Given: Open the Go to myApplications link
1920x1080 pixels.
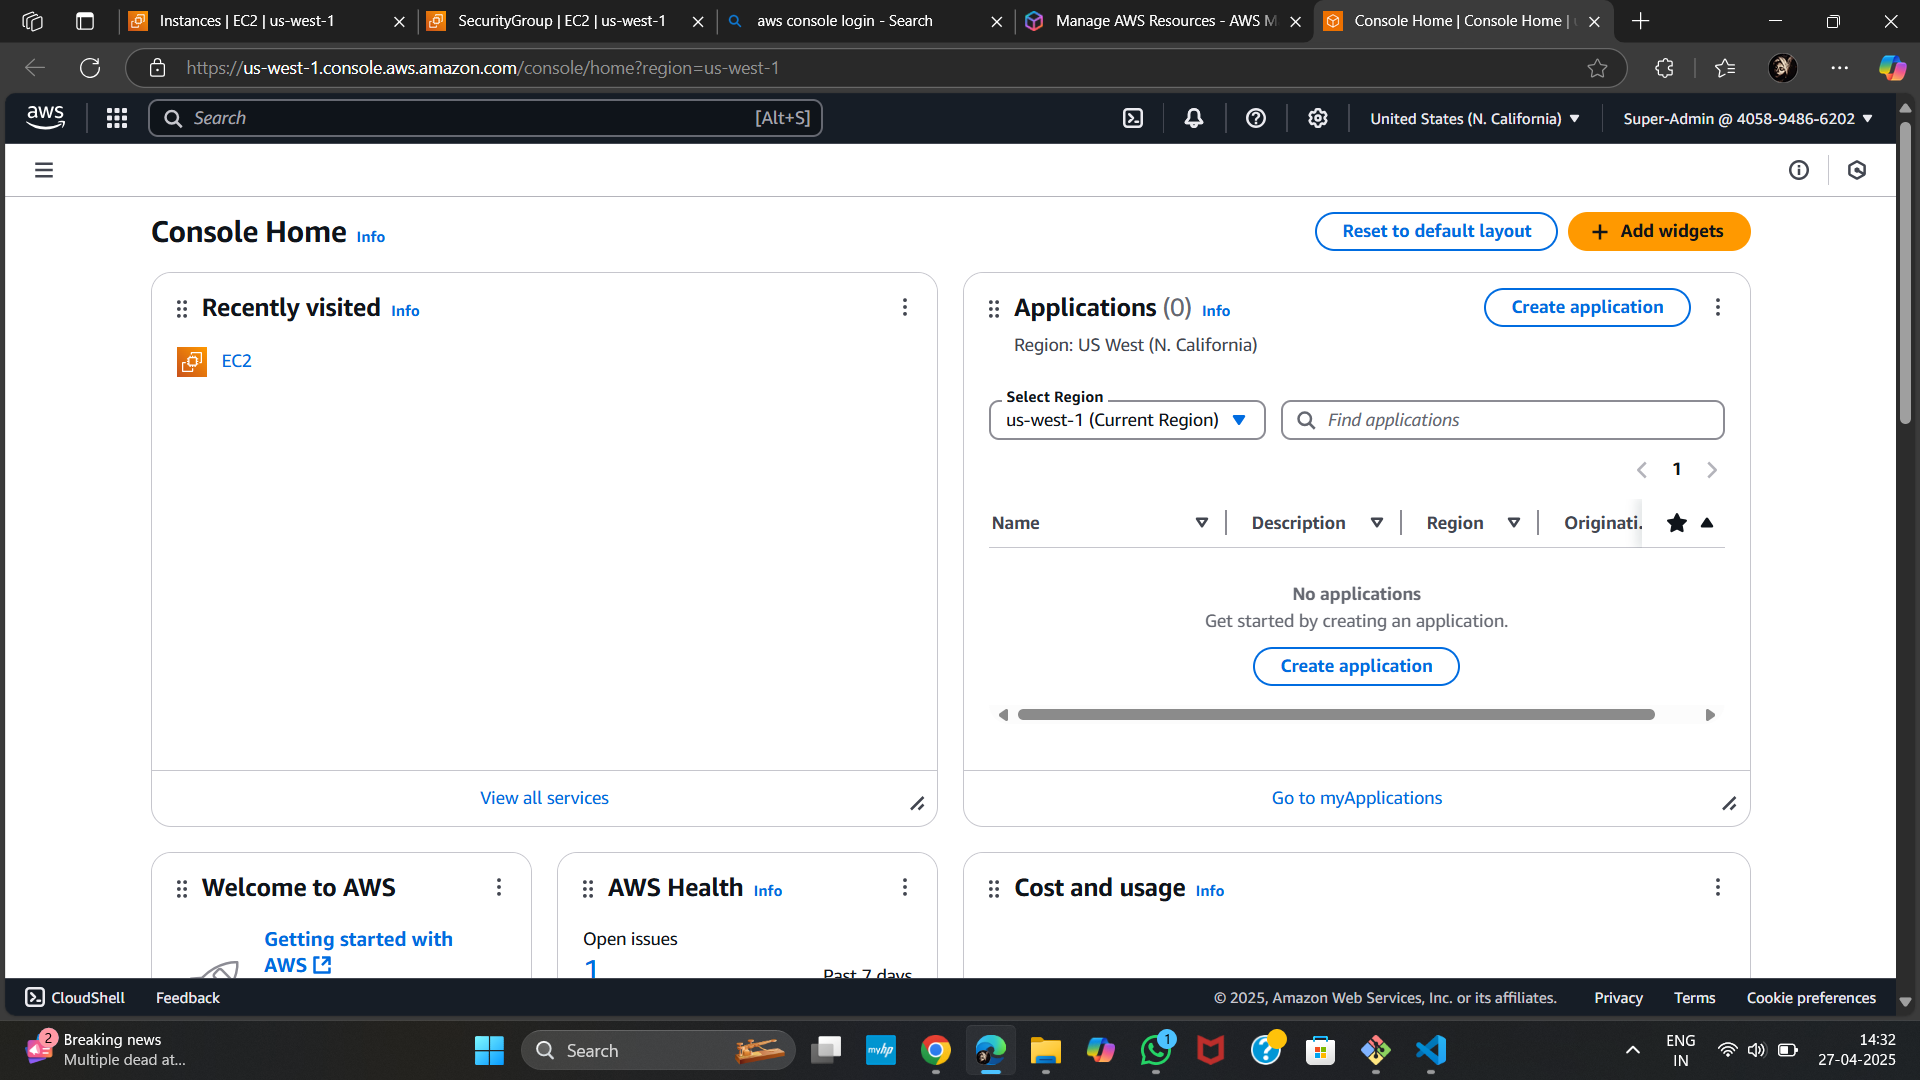Looking at the screenshot, I should (1356, 798).
